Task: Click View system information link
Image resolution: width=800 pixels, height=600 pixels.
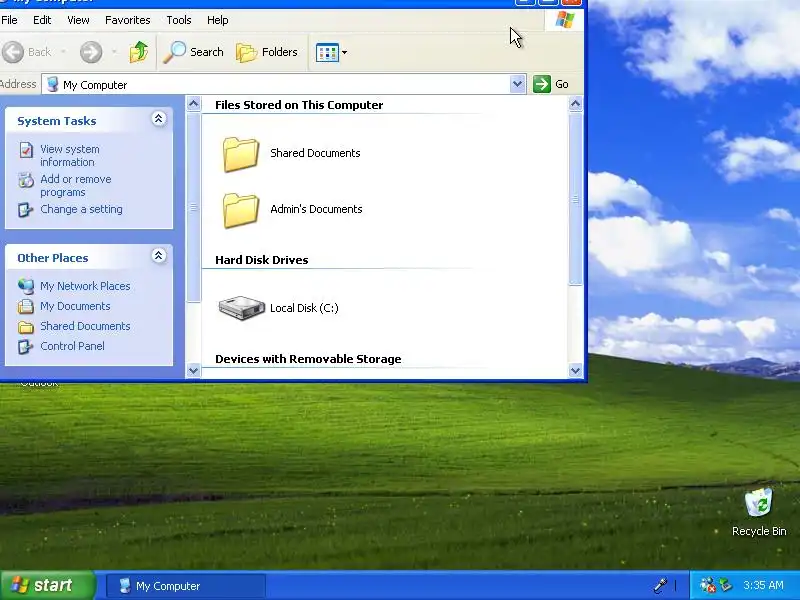Action: click(x=70, y=156)
